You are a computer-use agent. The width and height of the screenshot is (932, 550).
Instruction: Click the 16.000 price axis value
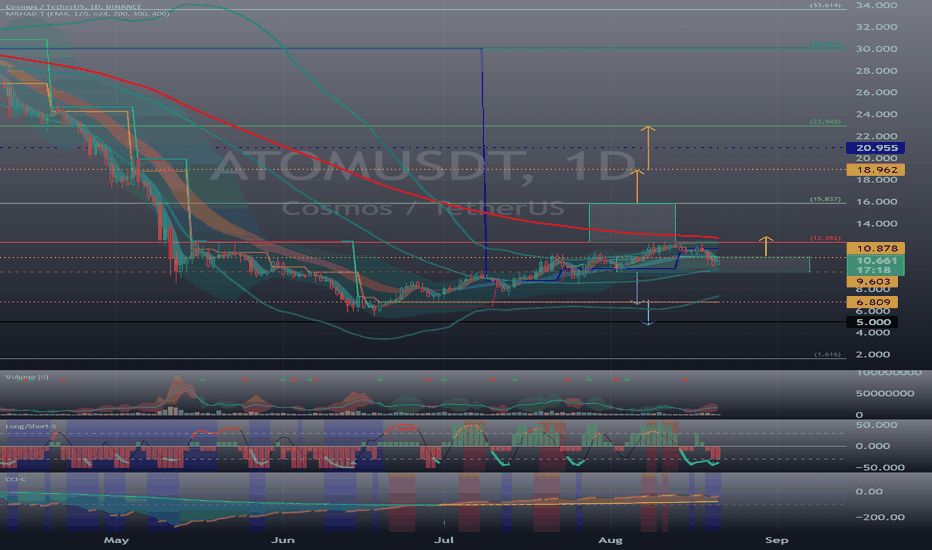click(876, 202)
